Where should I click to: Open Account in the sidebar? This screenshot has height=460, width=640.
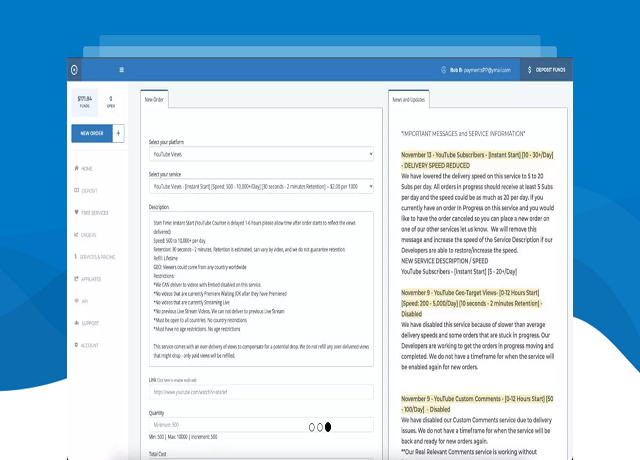[90, 345]
